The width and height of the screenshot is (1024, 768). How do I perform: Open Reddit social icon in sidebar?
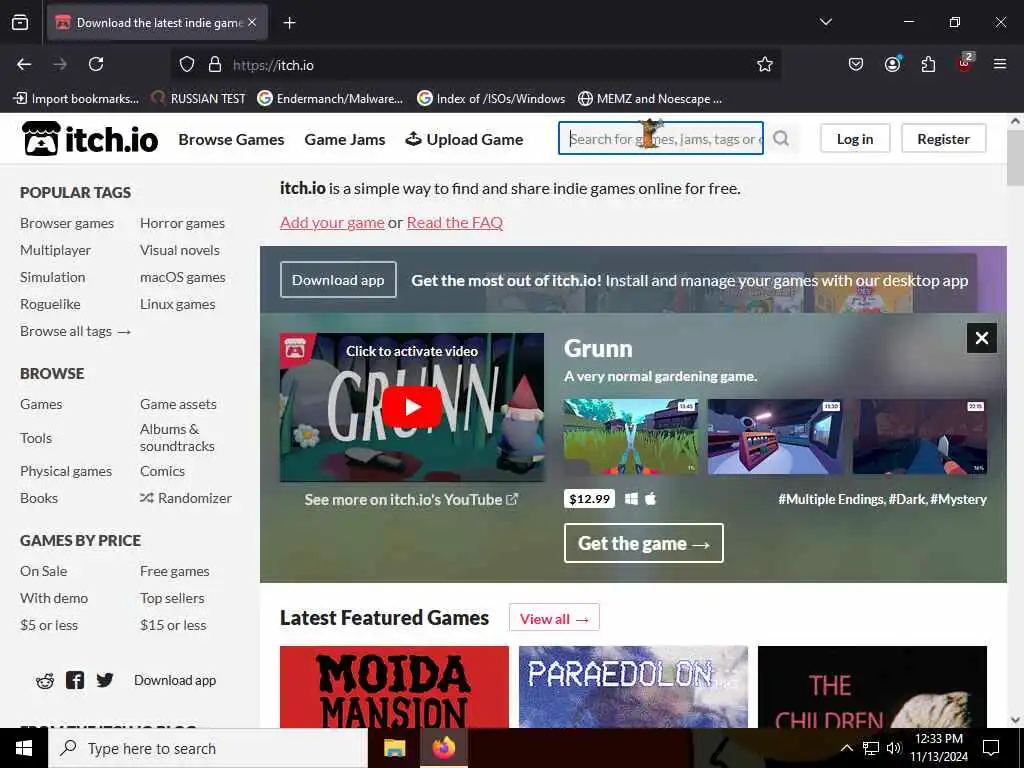point(45,680)
